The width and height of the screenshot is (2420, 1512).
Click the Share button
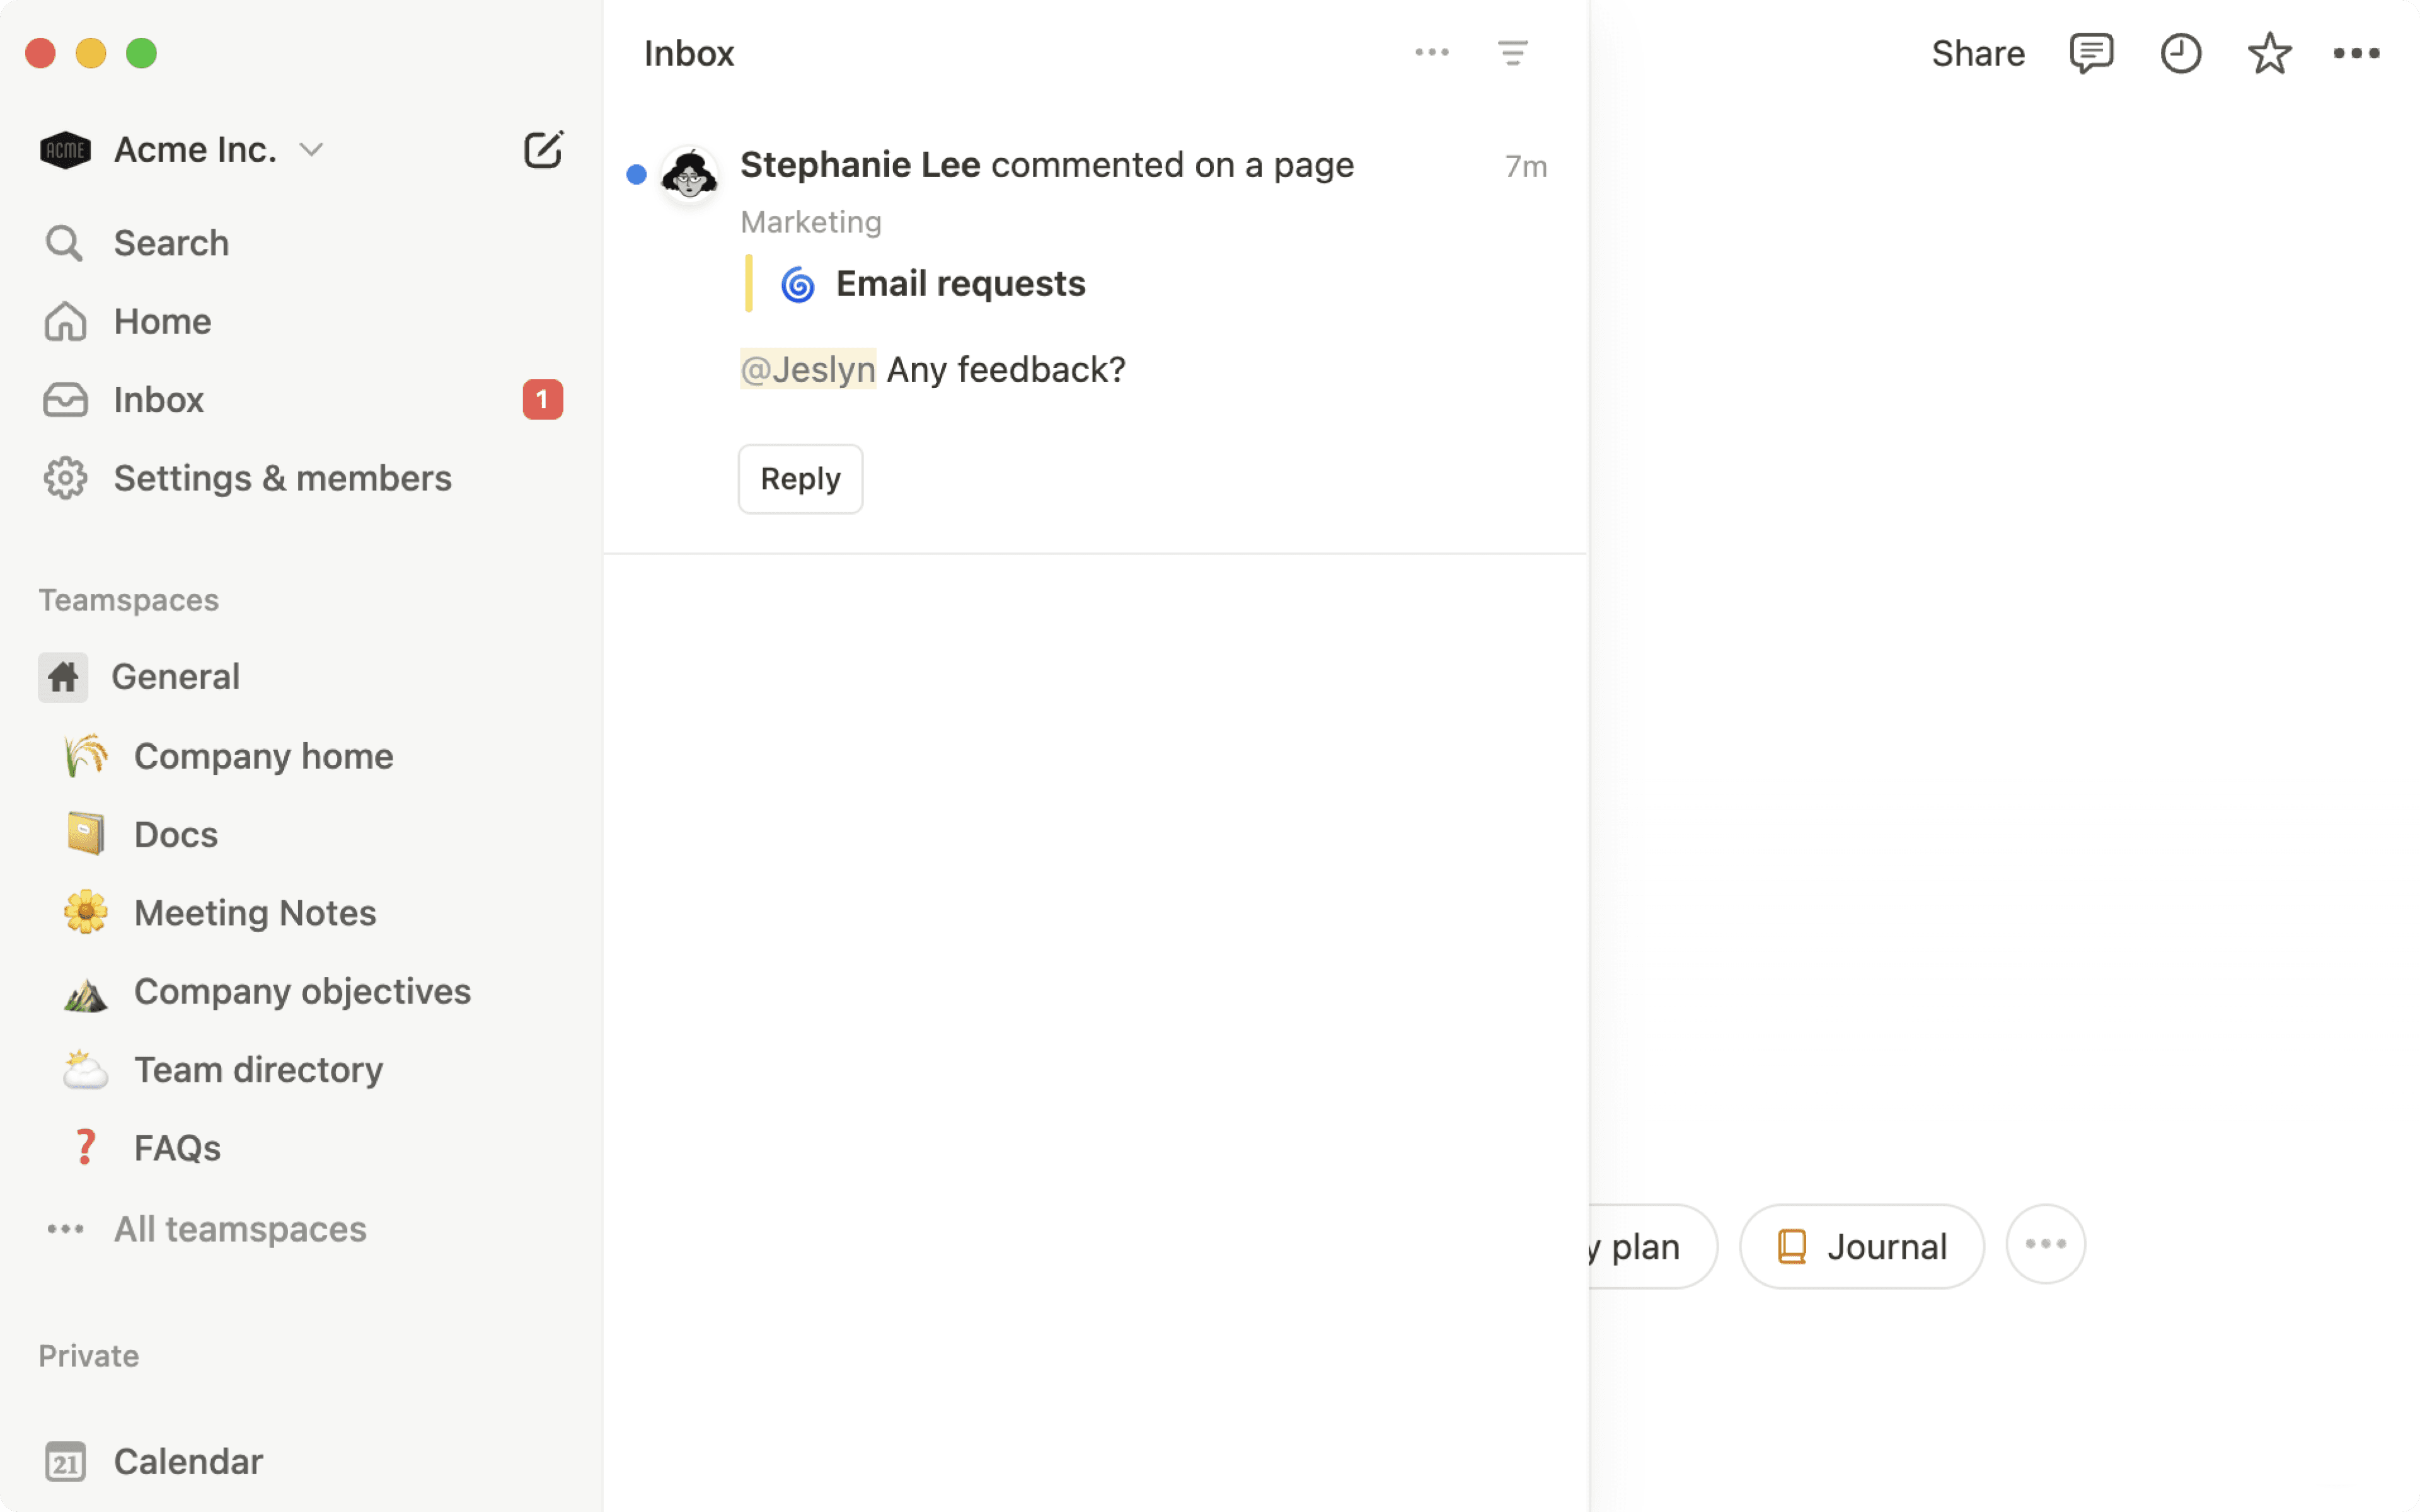click(1977, 53)
